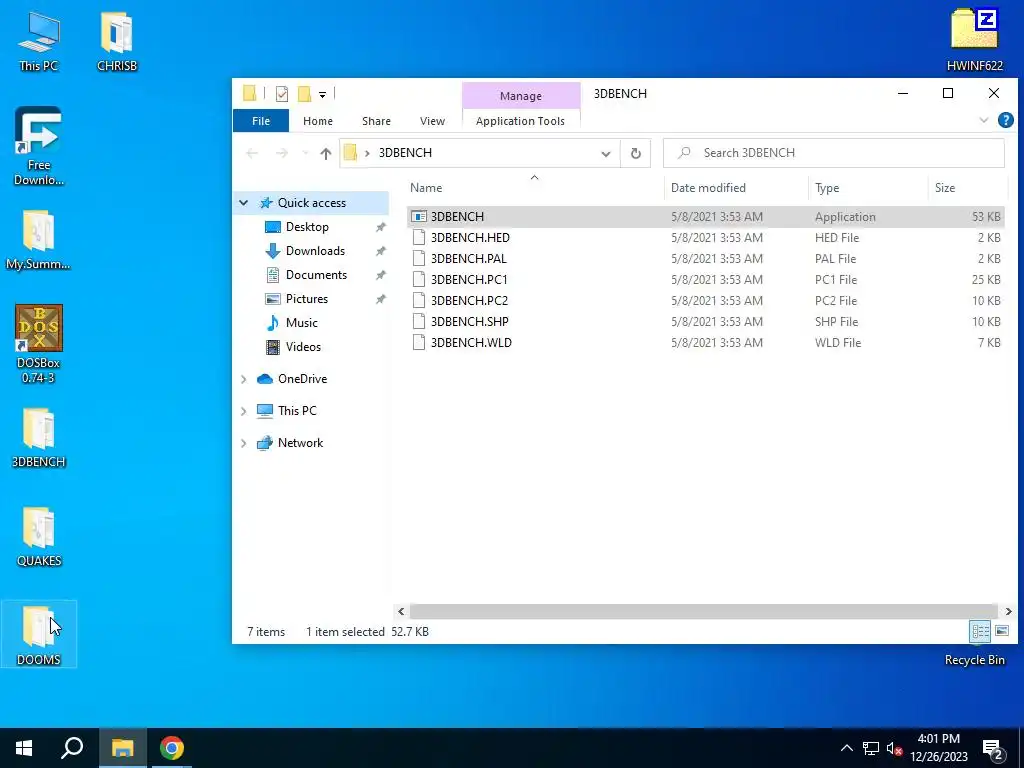The height and width of the screenshot is (768, 1024).
Task: Click the Manage contextual tab
Action: click(x=520, y=95)
